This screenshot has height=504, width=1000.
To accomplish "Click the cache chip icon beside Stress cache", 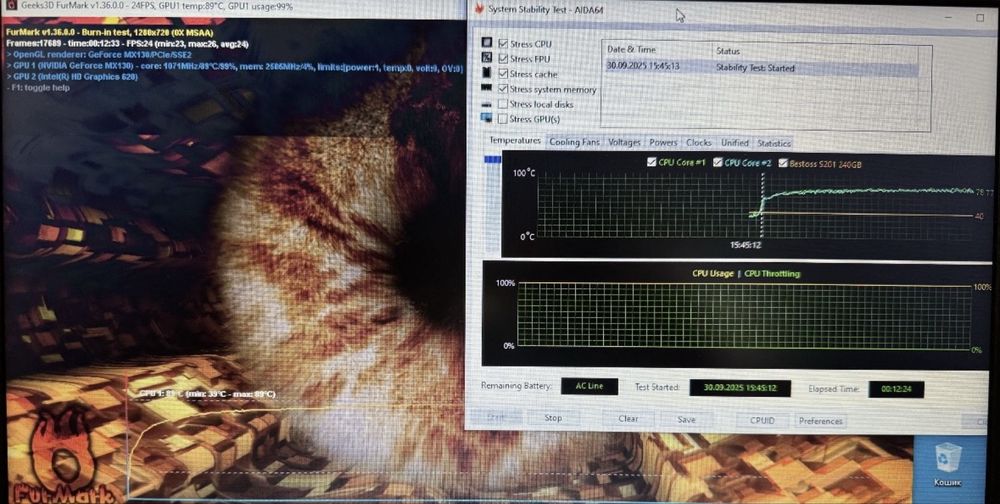I will (x=487, y=73).
